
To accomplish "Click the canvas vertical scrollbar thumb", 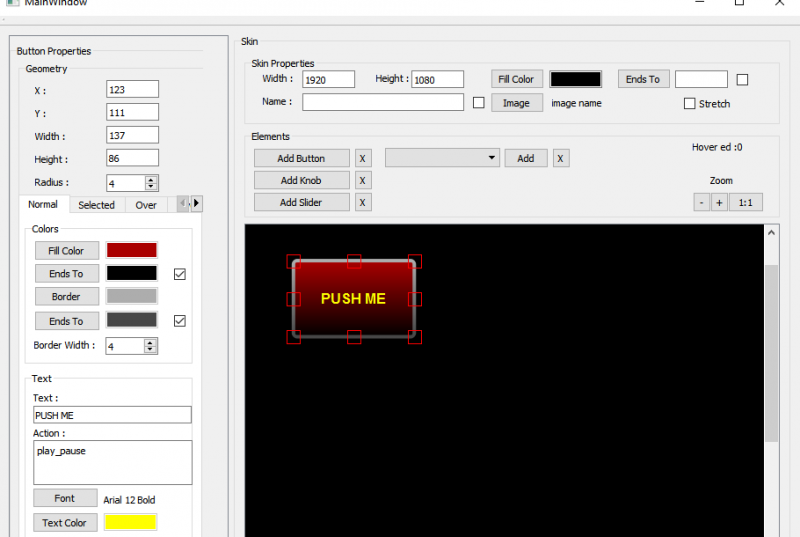I will tap(771, 353).
